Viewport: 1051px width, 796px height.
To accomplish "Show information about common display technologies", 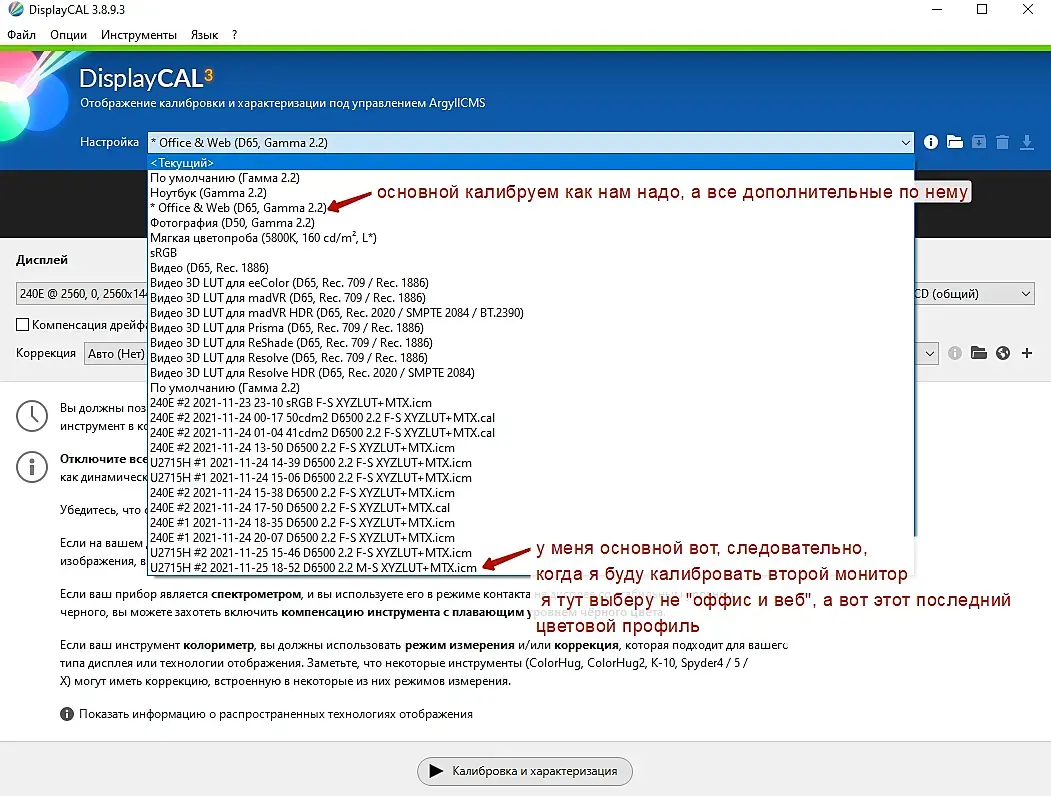I will 275,714.
